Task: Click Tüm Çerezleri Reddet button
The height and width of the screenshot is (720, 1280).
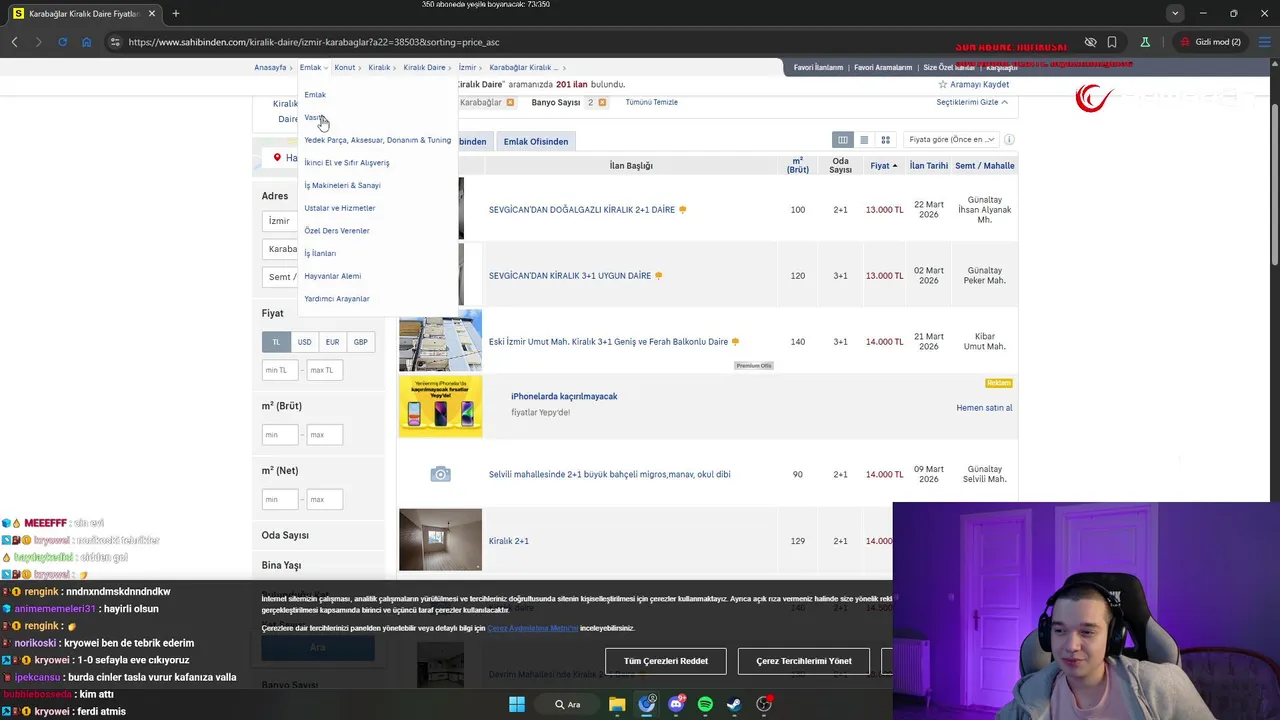Action: (666, 661)
